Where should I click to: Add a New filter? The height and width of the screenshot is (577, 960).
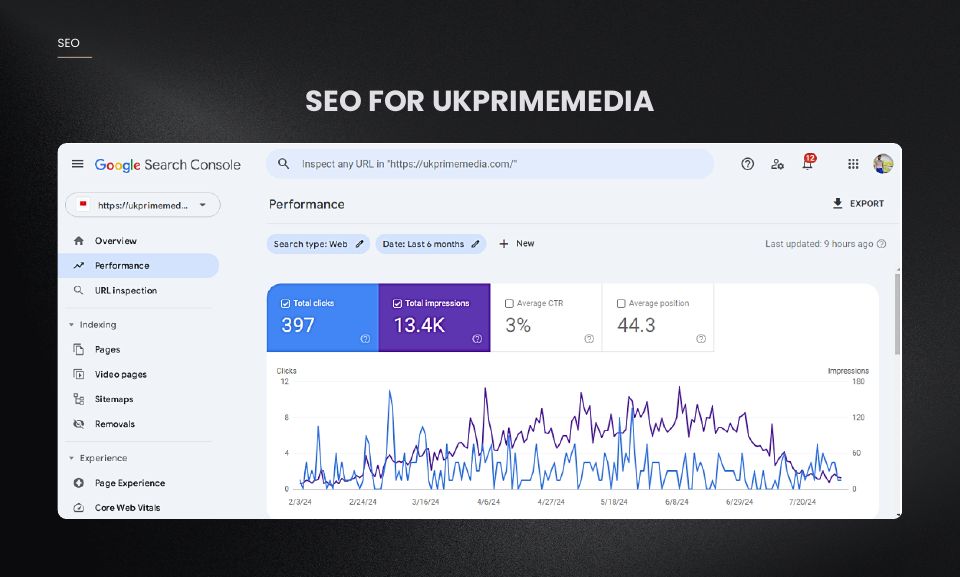(x=517, y=244)
